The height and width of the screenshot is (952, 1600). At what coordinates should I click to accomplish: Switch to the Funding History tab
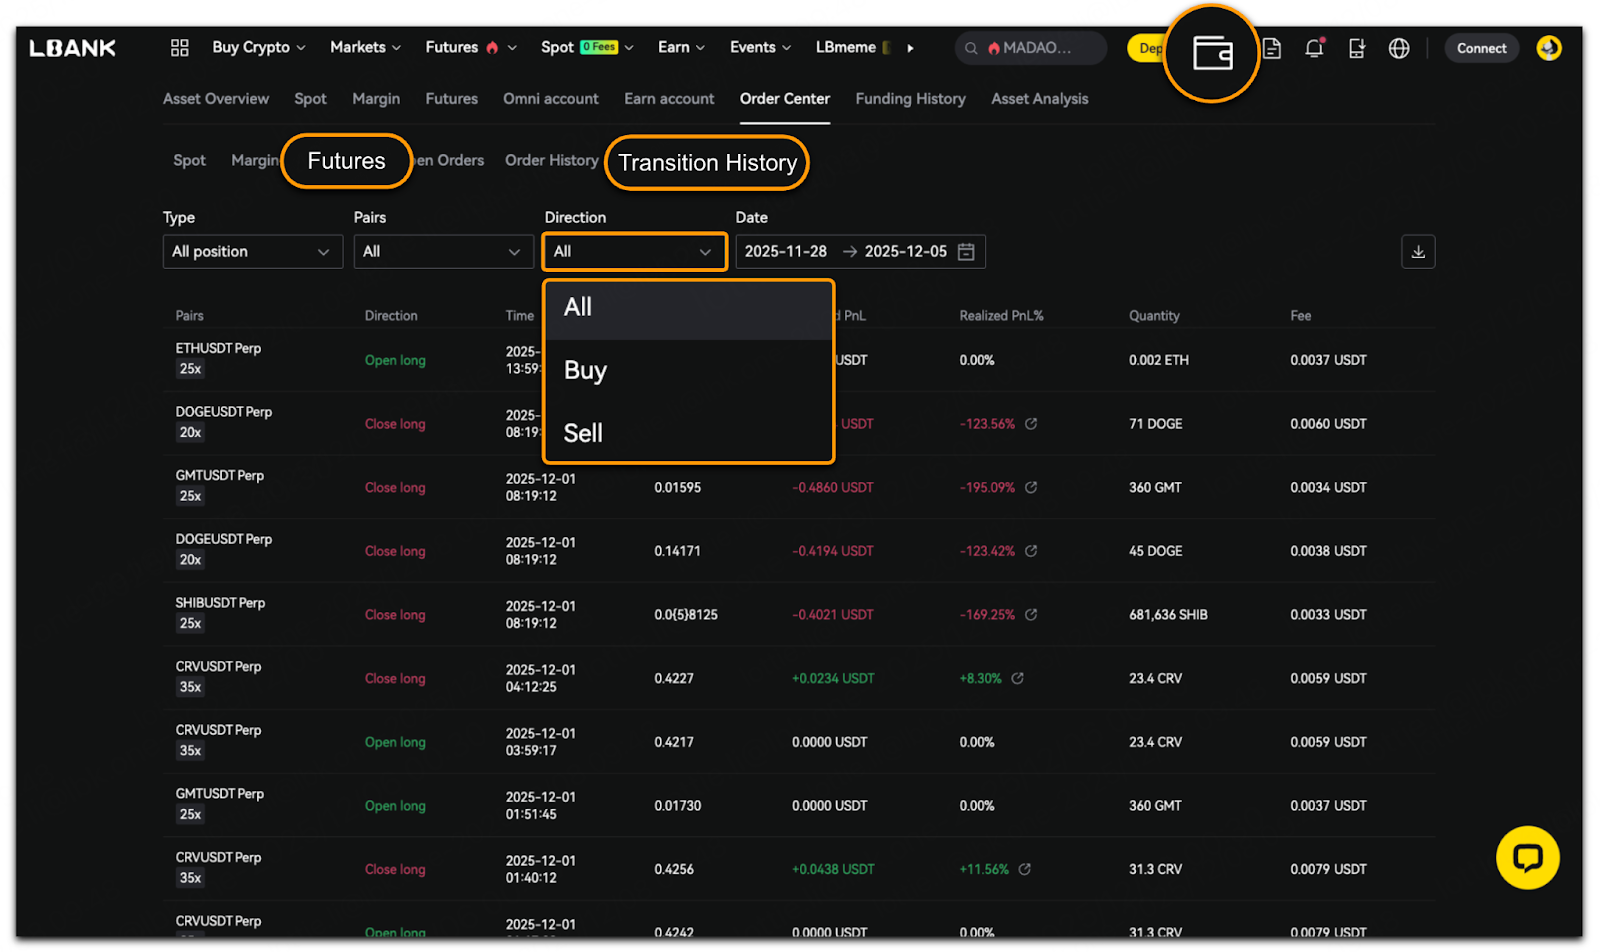(910, 99)
